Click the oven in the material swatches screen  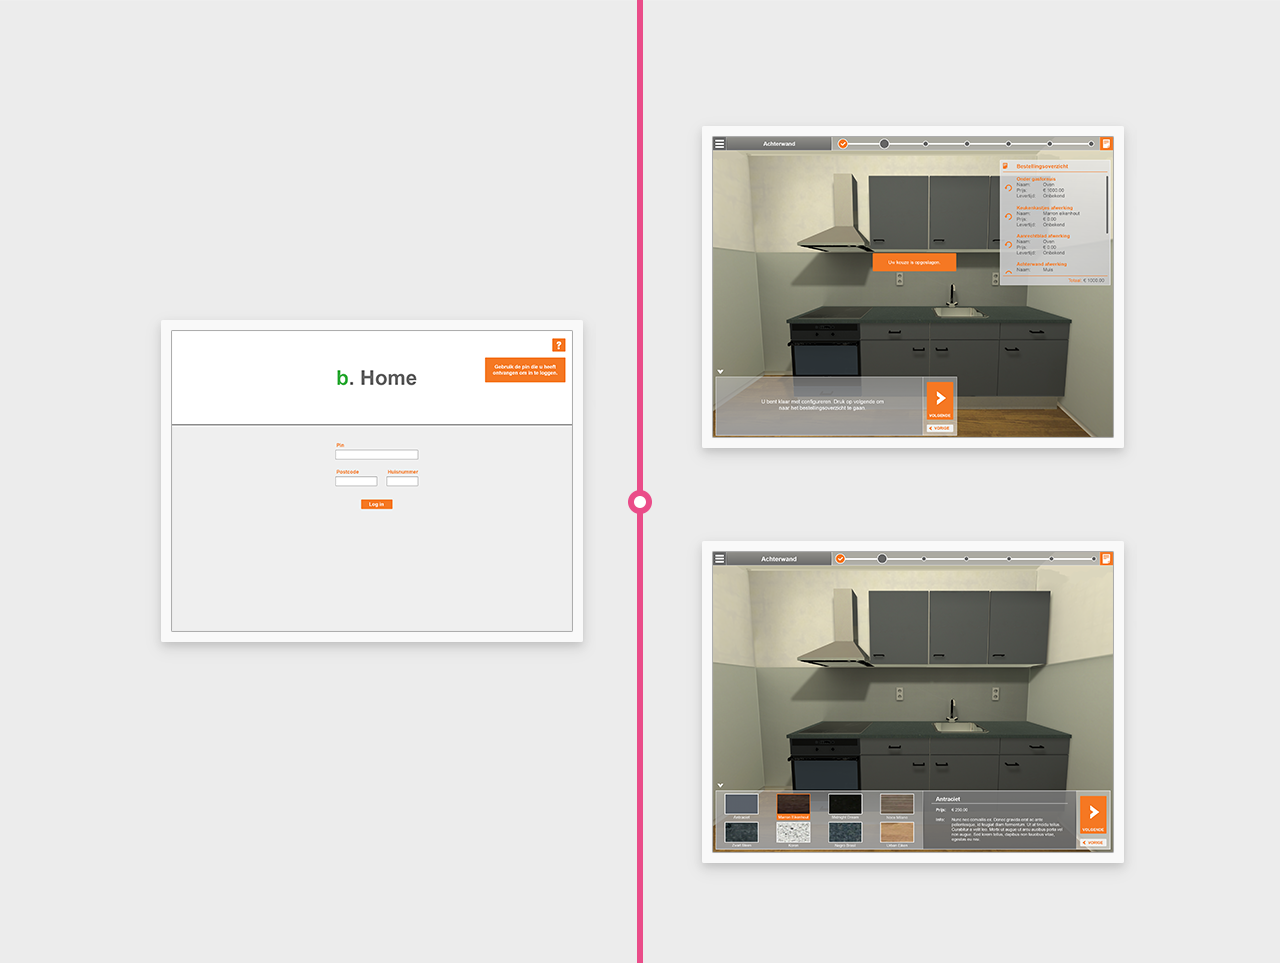(825, 764)
